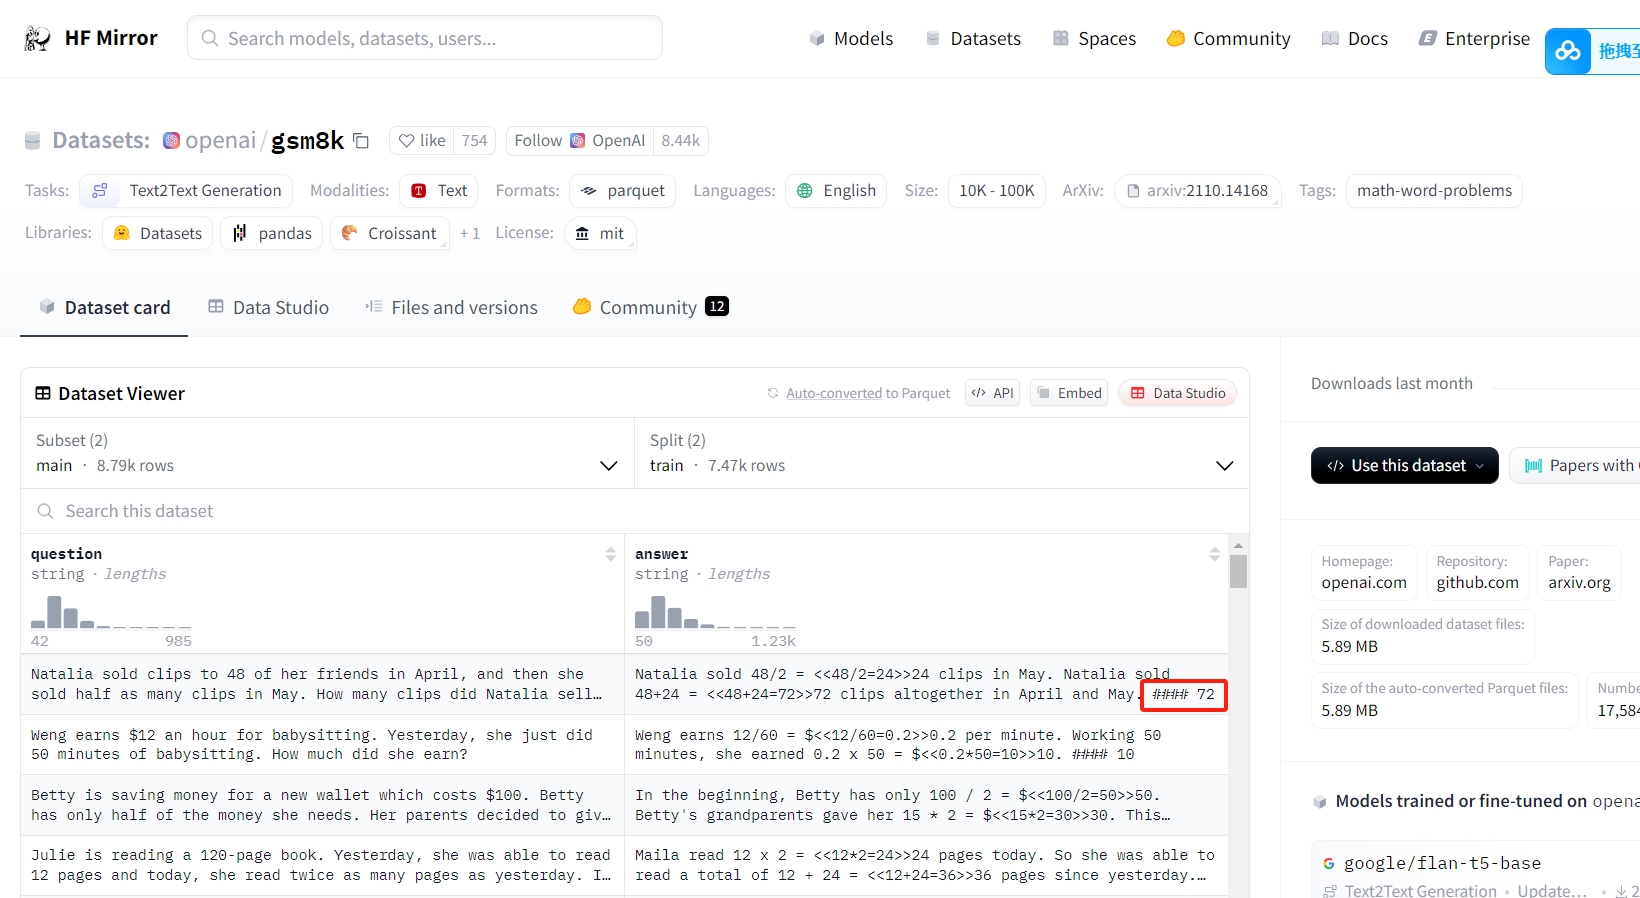Select the 10K - 100K size tag
The image size is (1640, 898).
tap(997, 191)
